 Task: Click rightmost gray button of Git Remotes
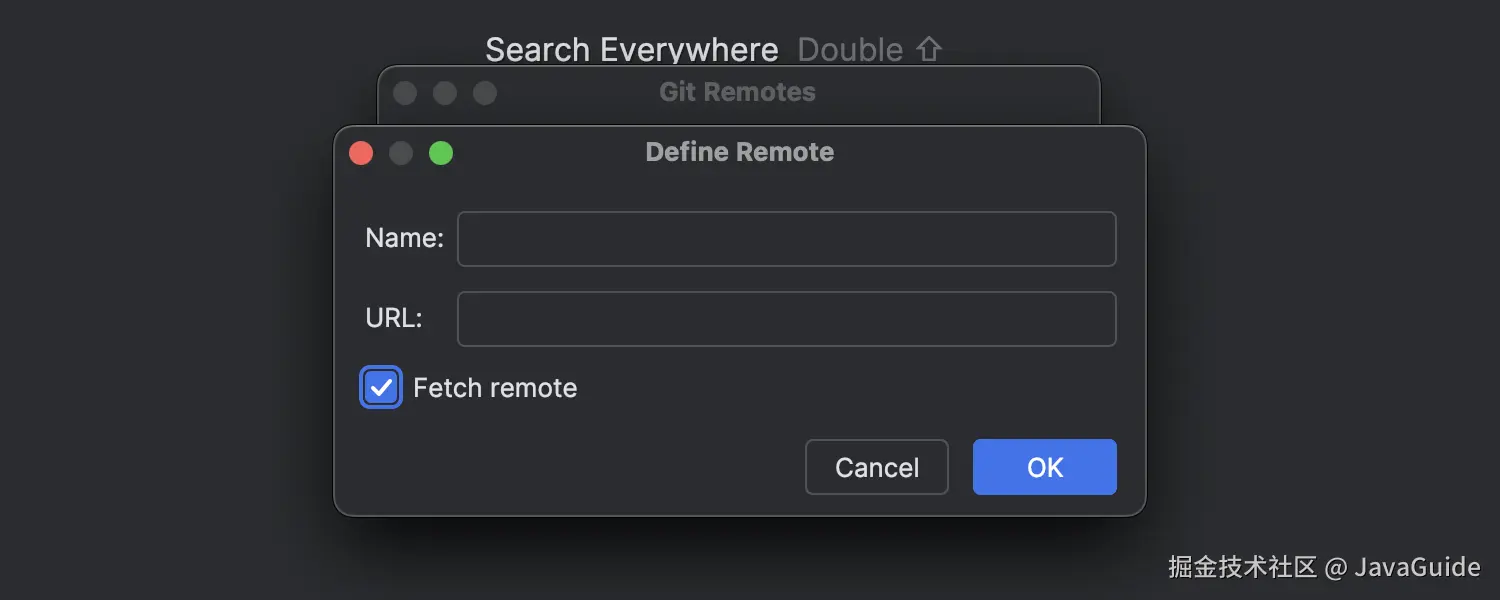pyautogui.click(x=485, y=93)
